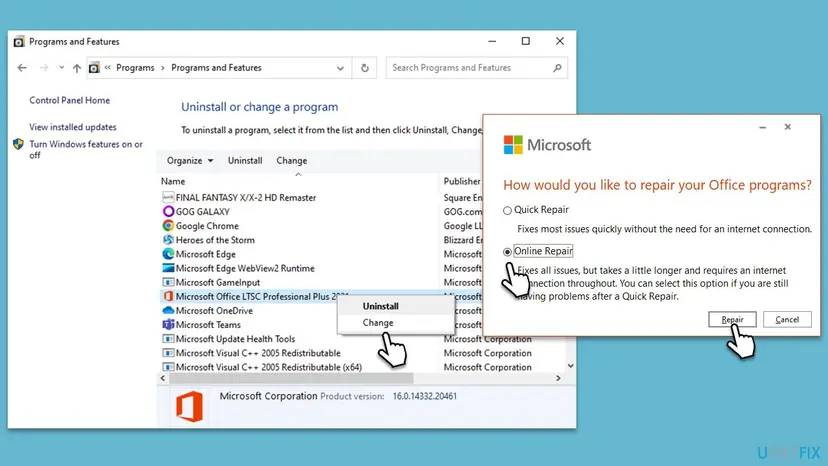
Task: Maximize the Programs and Features window
Action: point(525,41)
